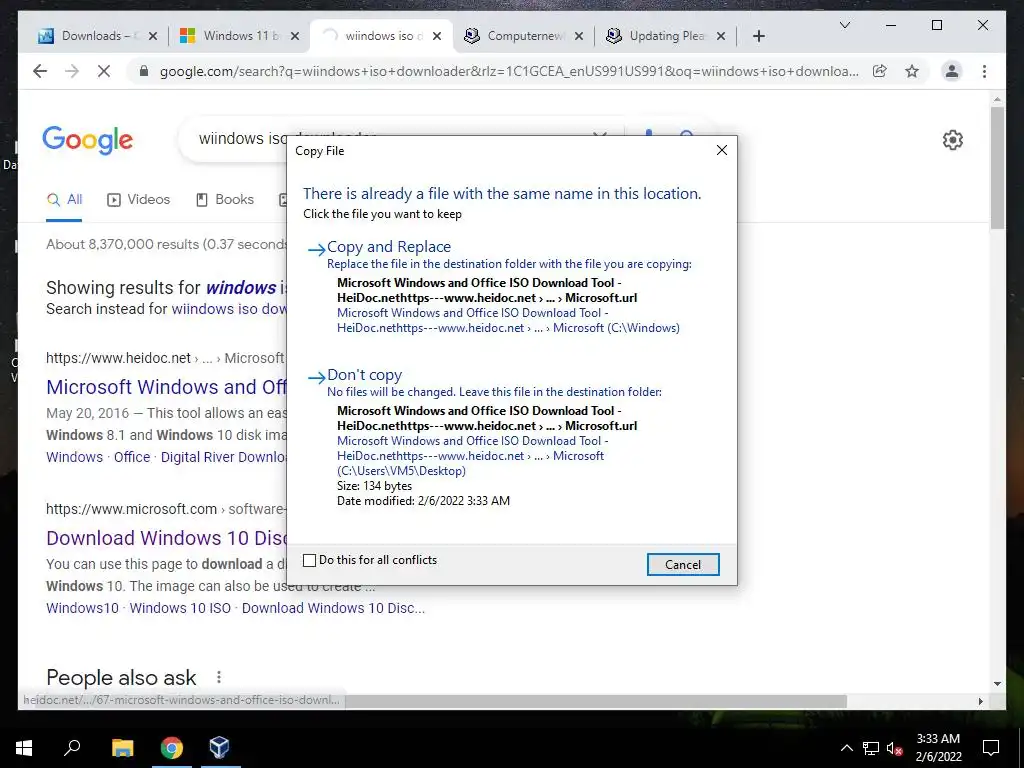Open Digital River Download sitelink
1024x768 pixels.
223,457
